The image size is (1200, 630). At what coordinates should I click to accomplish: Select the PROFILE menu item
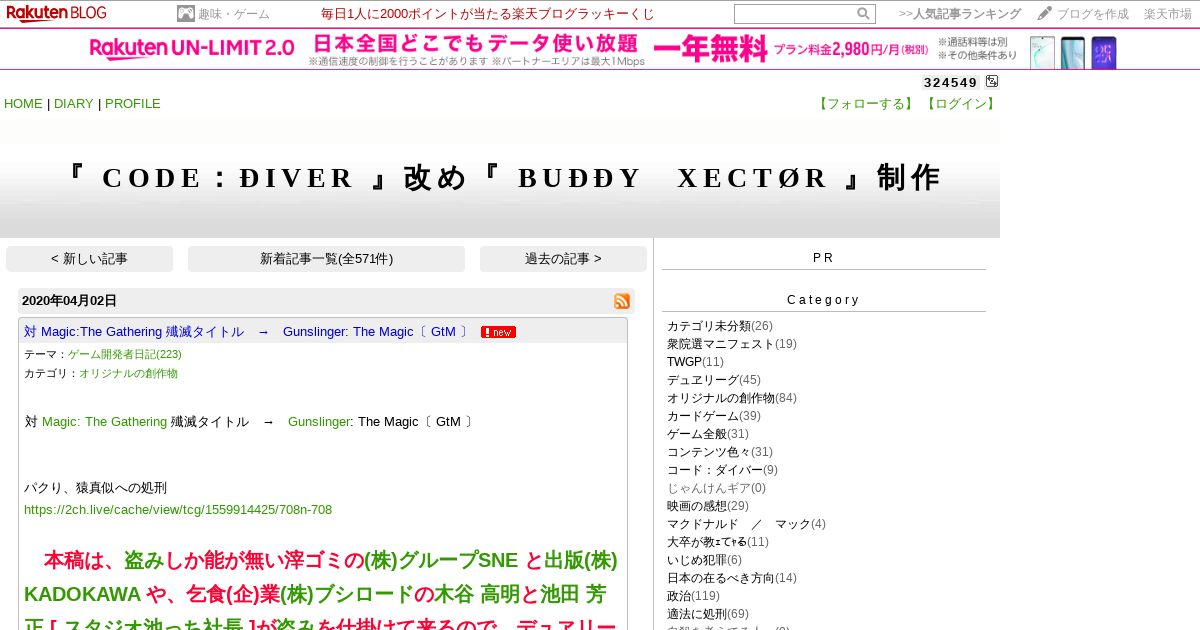click(133, 104)
